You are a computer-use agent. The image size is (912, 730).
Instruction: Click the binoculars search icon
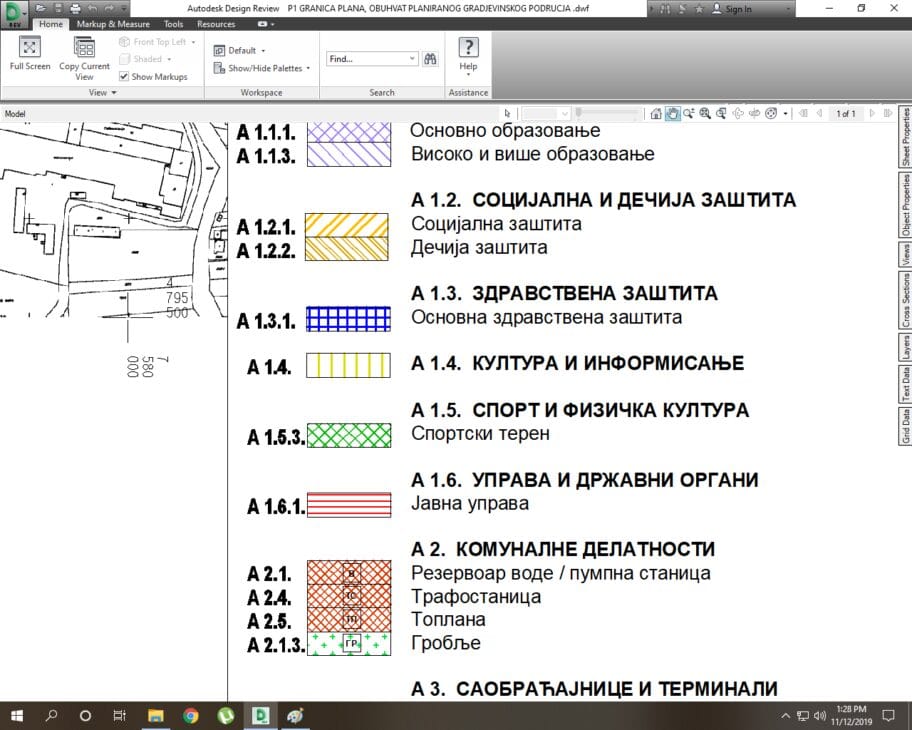430,59
